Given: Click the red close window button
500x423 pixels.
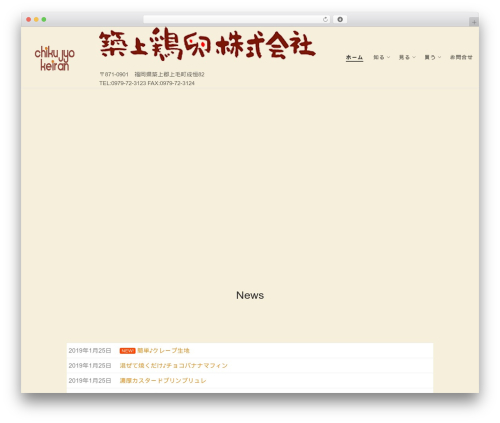Looking at the screenshot, I should 29,20.
